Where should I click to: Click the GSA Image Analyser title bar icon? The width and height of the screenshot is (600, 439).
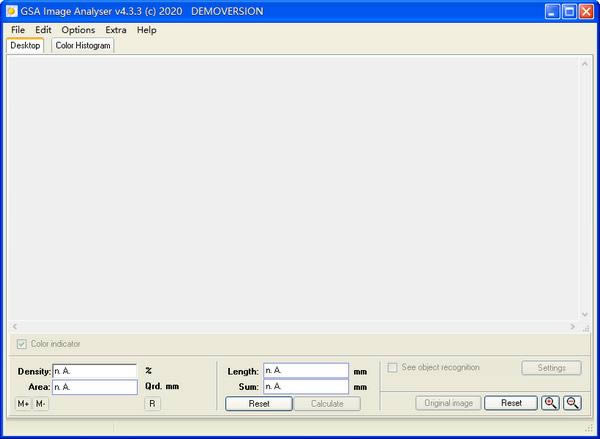pos(11,11)
